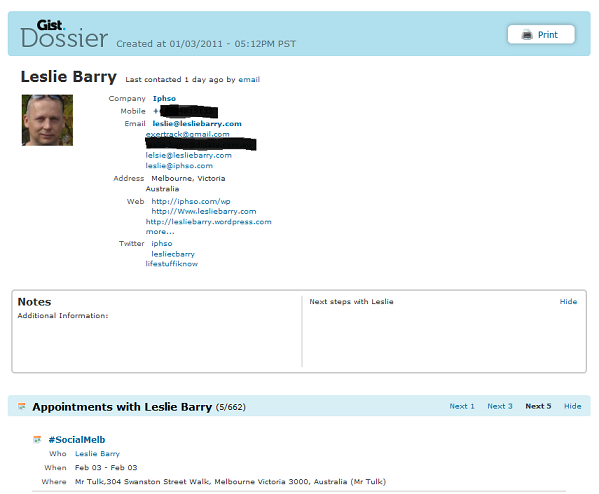Open Leslie Barry's profile photo
The width and height of the screenshot is (599, 494).
[47, 120]
